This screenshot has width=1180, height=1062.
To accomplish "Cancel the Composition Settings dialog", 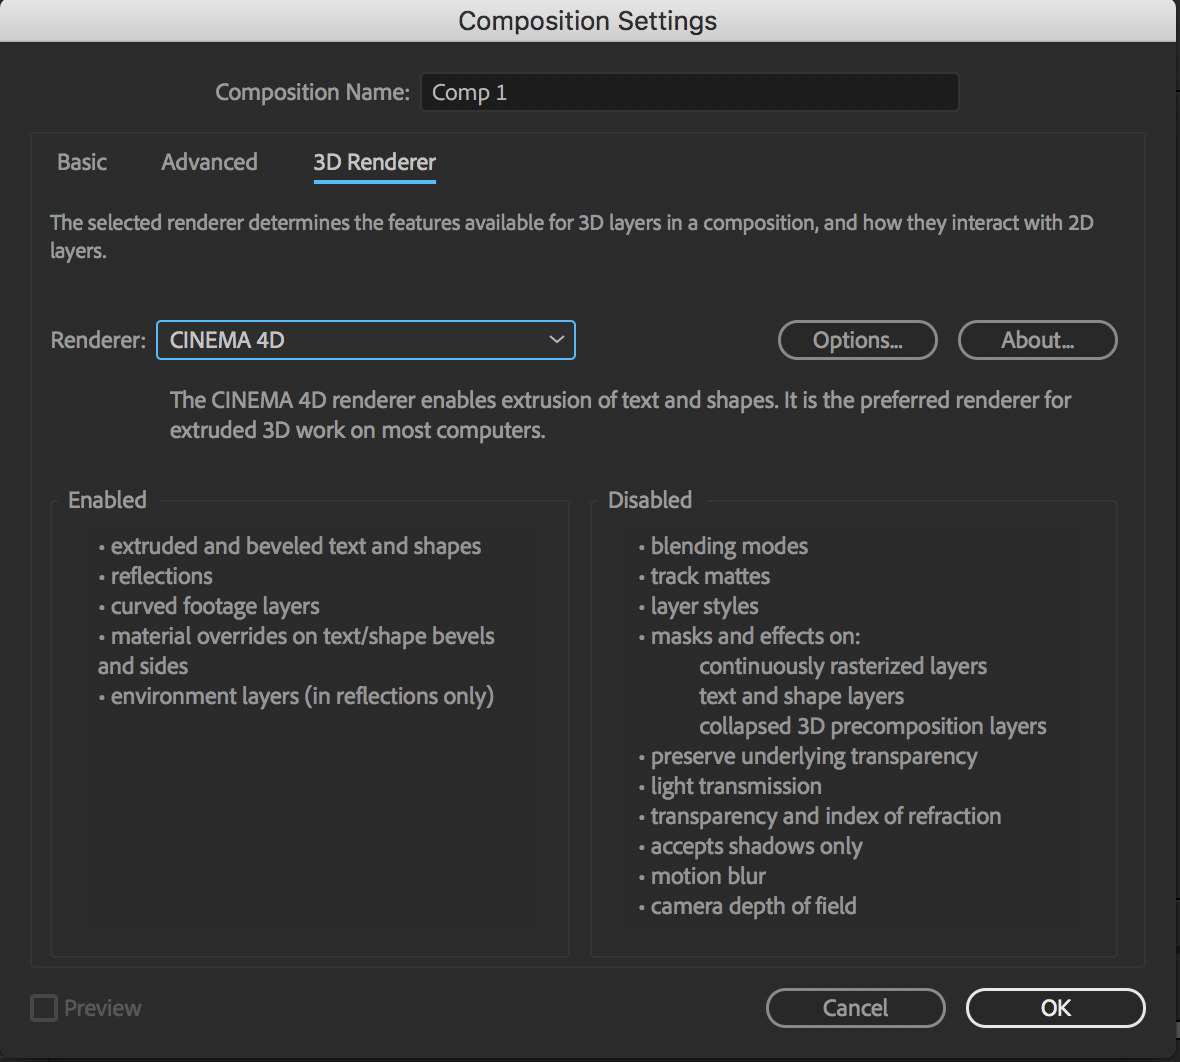I will [855, 1008].
